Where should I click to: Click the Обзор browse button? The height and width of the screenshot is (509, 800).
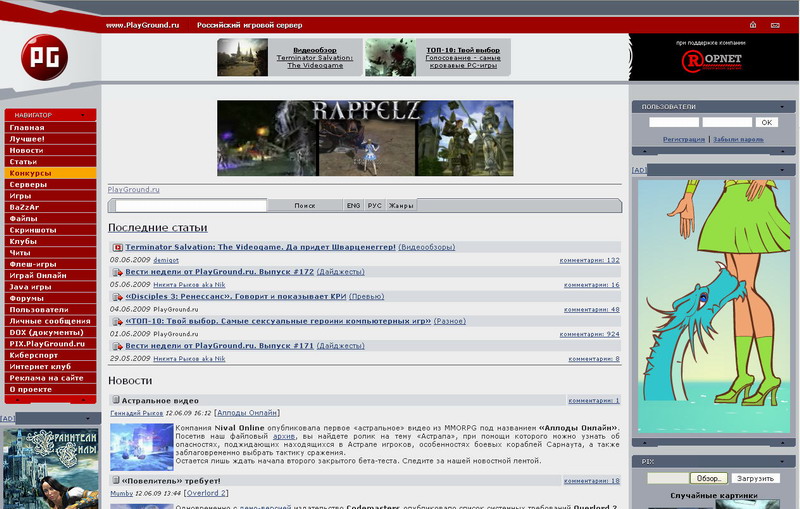point(709,478)
